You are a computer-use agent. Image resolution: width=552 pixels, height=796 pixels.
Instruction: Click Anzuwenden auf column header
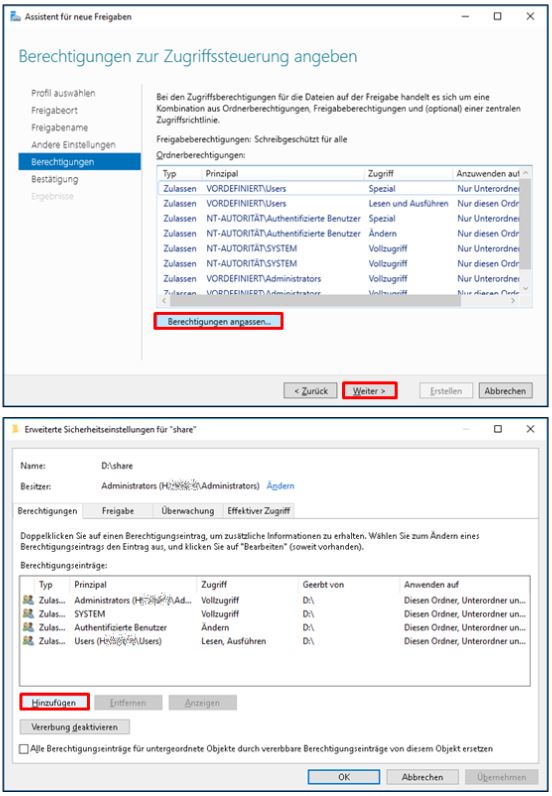(x=486, y=174)
